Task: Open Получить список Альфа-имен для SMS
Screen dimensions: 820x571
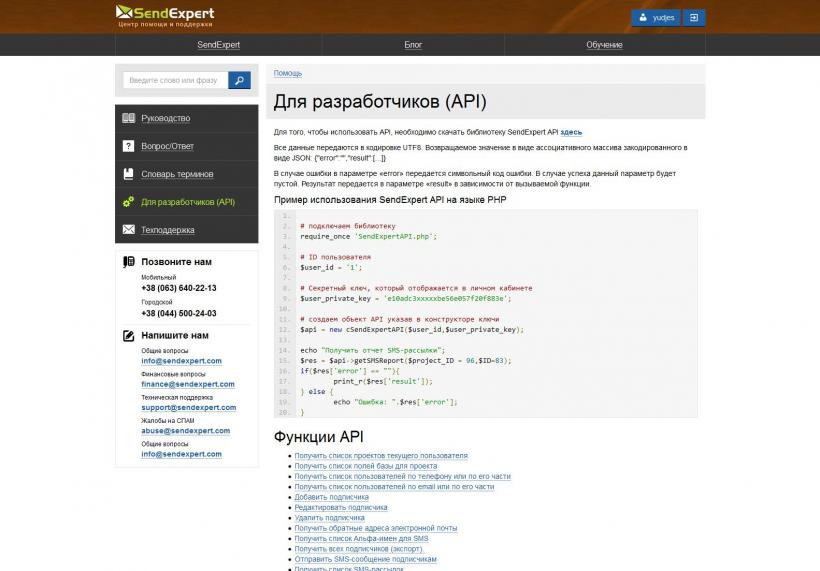Action: pos(361,539)
